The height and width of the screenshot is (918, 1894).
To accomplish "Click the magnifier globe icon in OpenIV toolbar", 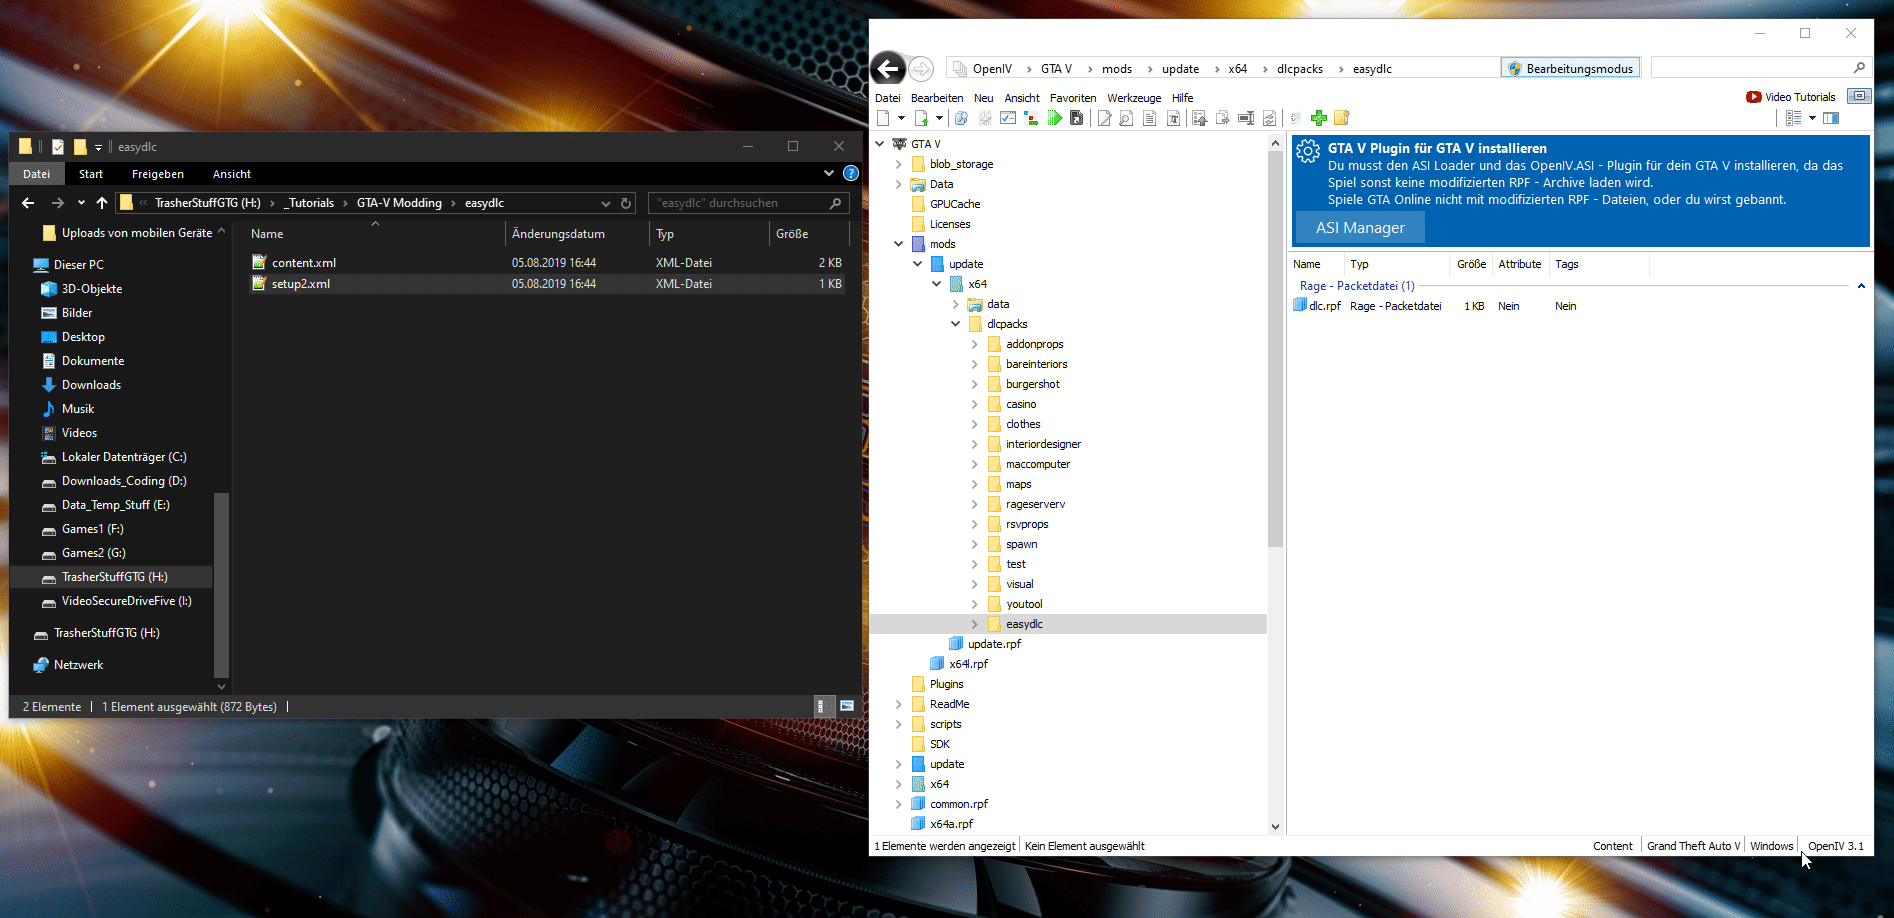I will (x=961, y=118).
